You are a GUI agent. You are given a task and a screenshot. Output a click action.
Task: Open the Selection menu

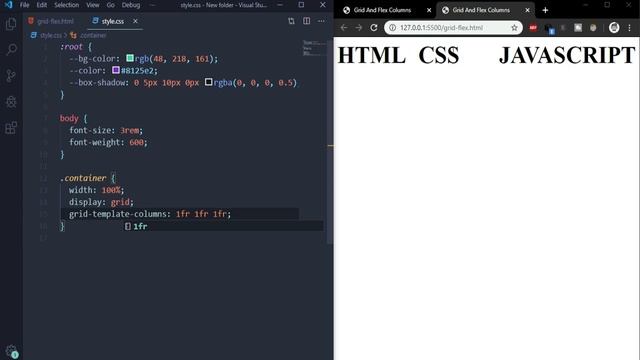pyautogui.click(x=67, y=5)
